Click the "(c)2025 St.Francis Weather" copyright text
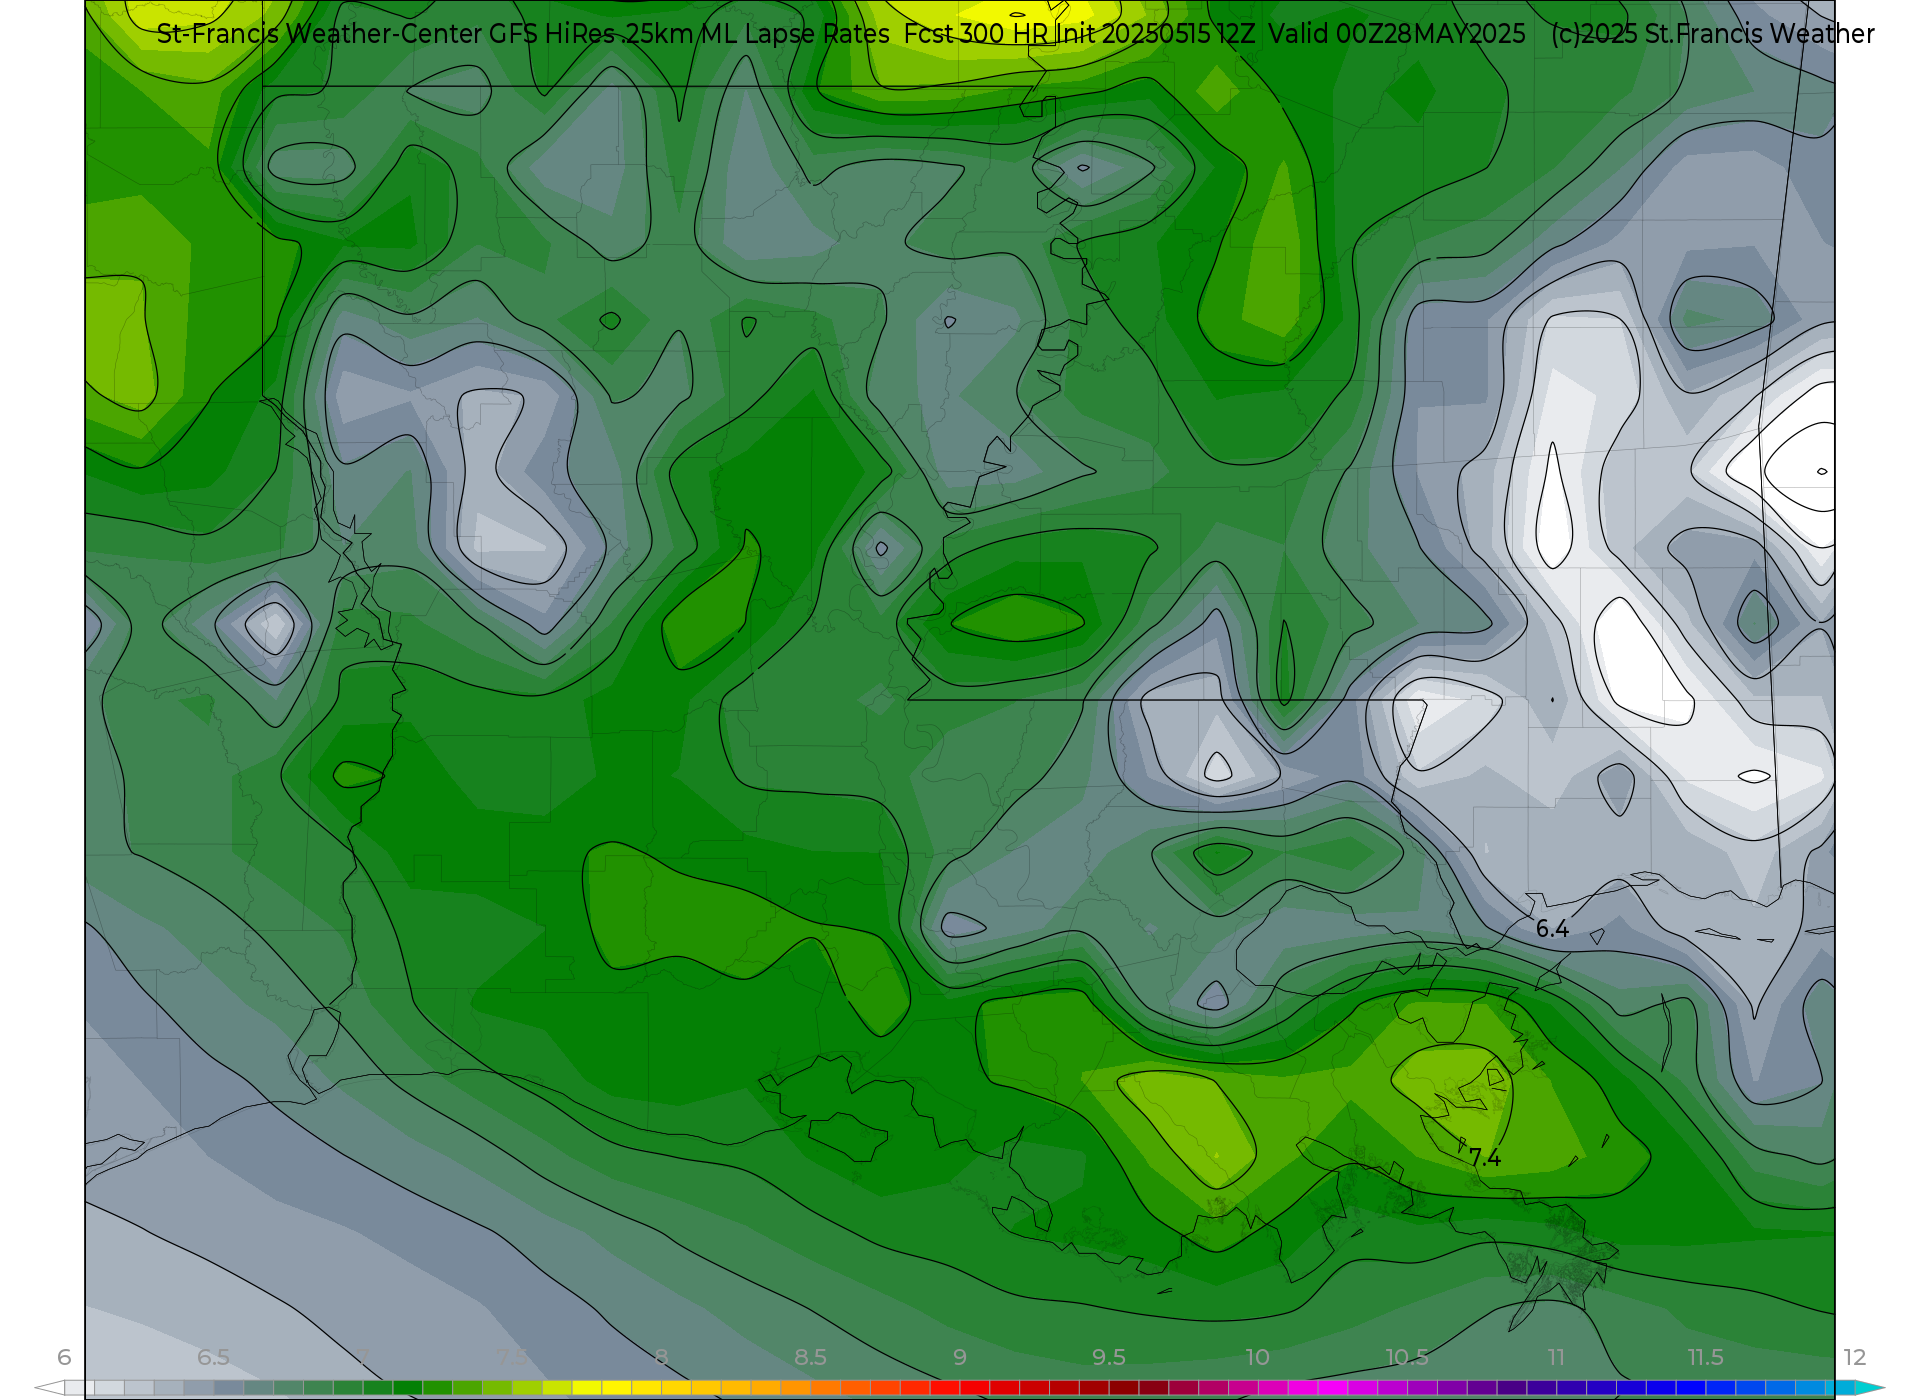This screenshot has height=1400, width=1920. pos(1712,34)
